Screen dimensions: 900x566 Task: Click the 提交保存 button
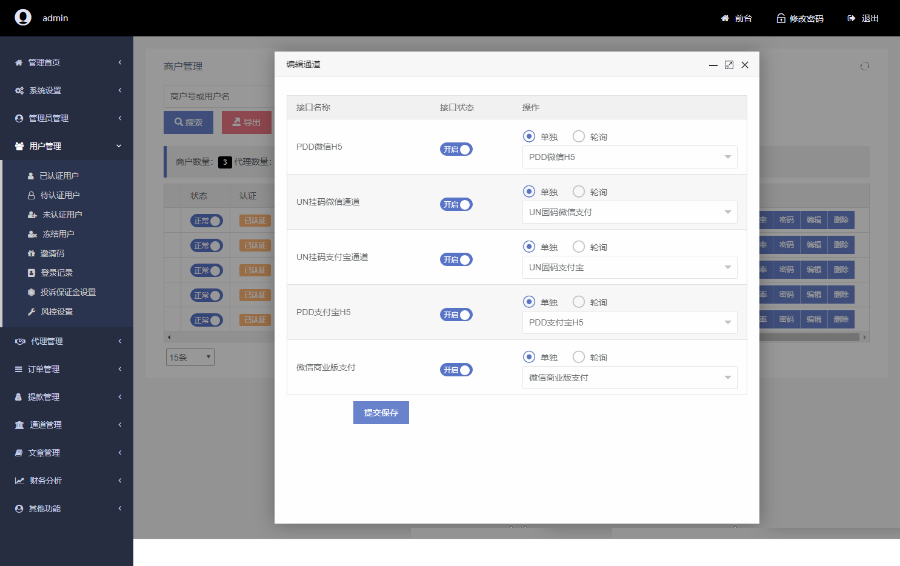[x=381, y=413]
